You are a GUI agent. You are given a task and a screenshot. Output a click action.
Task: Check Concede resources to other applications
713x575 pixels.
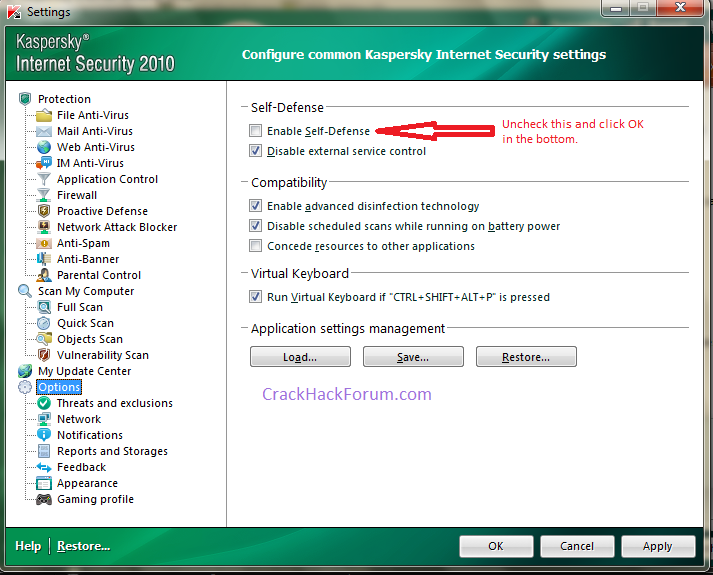(256, 246)
